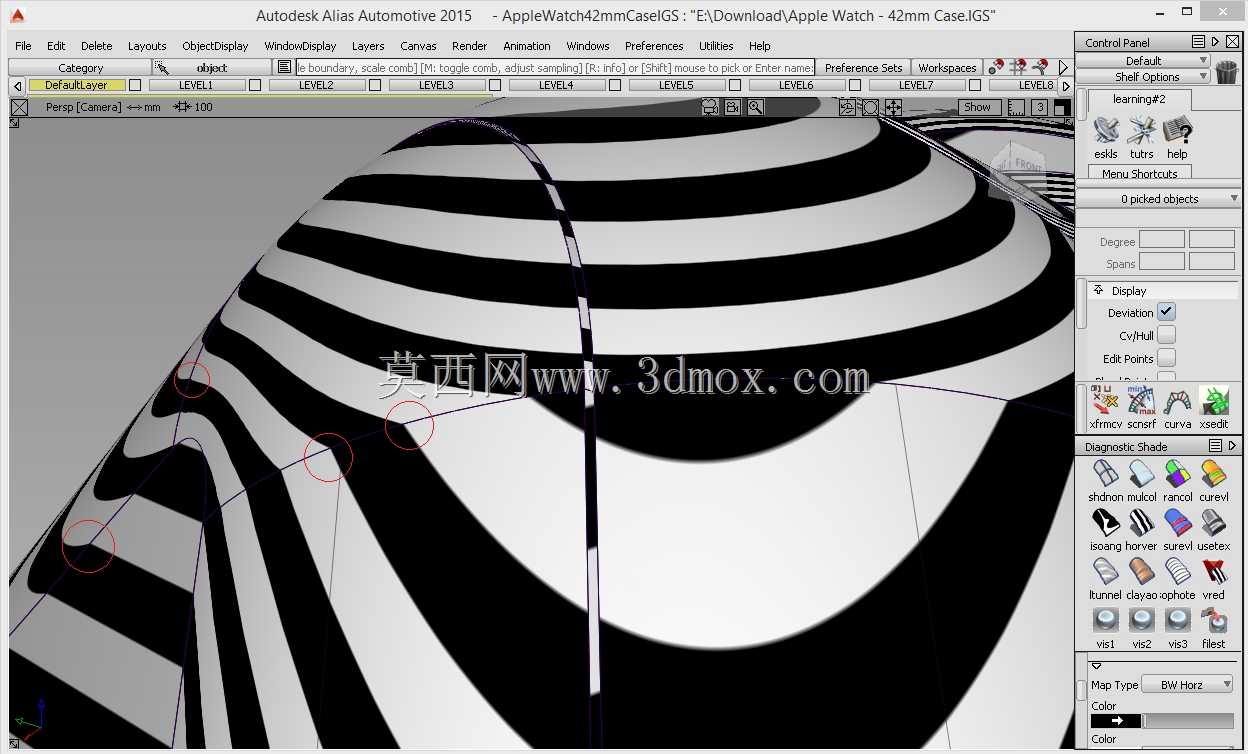Select the xfrmcv tool
Viewport: 1248px width, 754px height.
pos(1105,402)
